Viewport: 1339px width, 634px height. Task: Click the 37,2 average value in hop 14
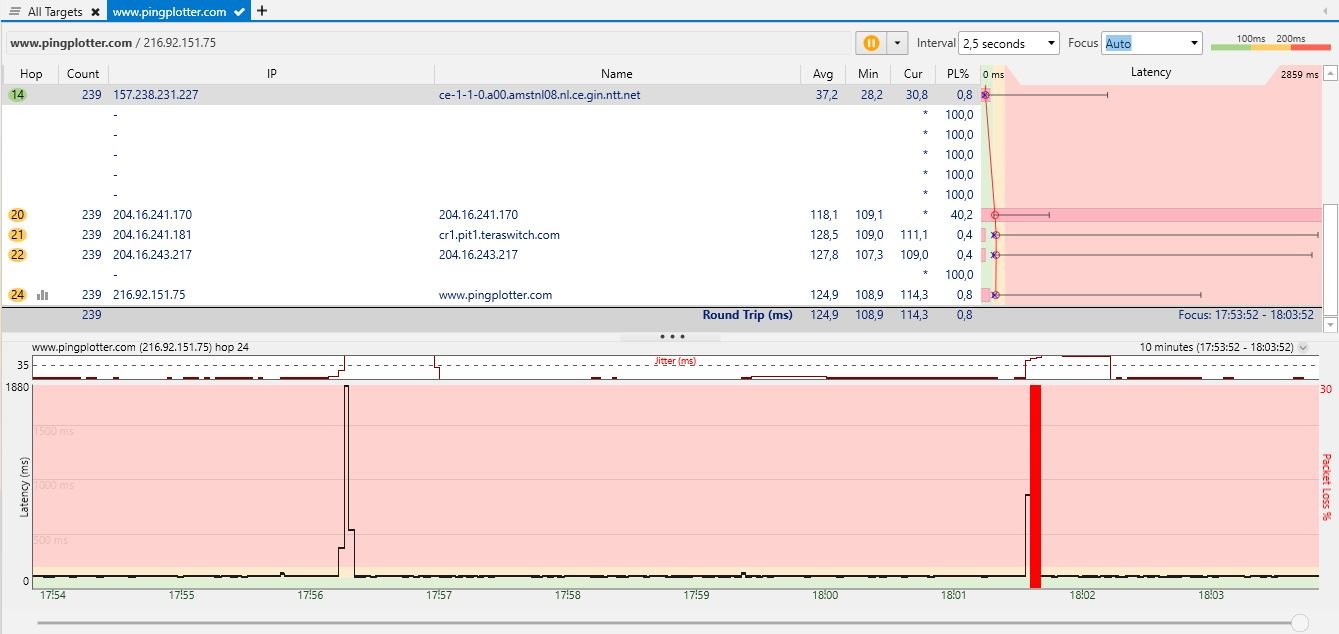pyautogui.click(x=827, y=95)
